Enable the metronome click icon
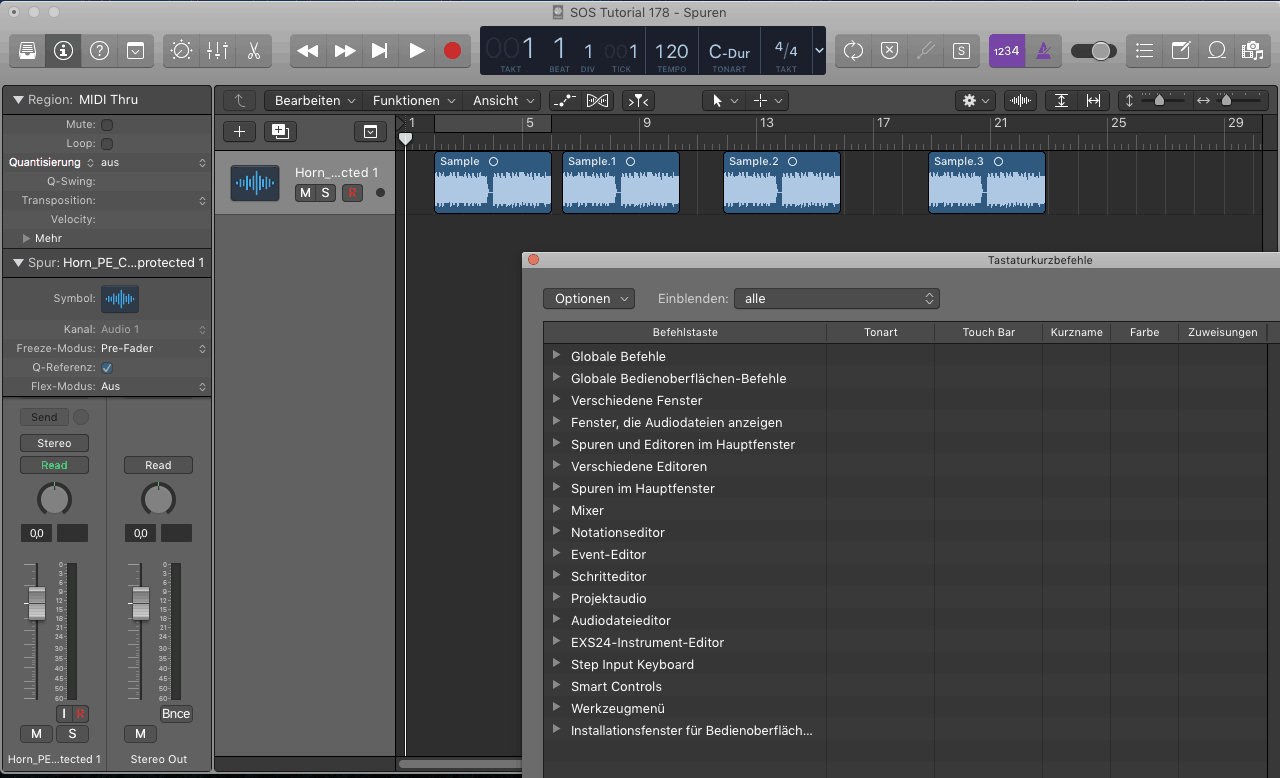This screenshot has width=1280, height=778. [x=1043, y=50]
